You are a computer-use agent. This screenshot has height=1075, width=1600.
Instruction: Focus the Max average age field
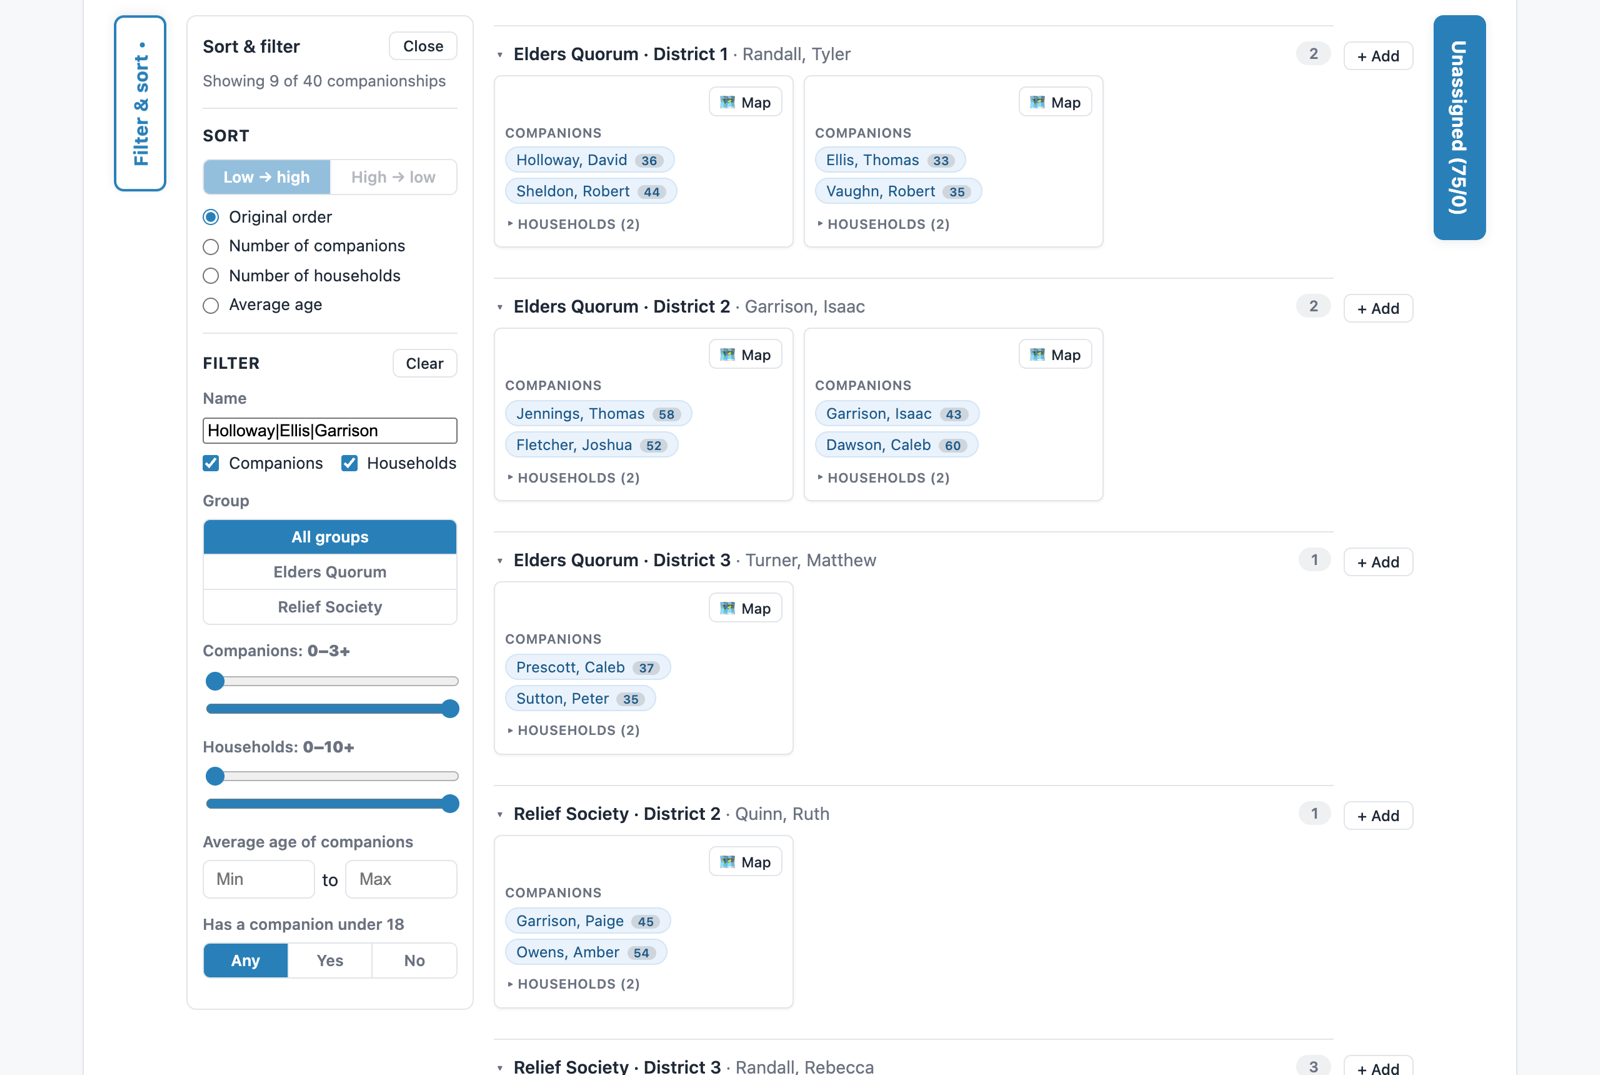click(401, 879)
